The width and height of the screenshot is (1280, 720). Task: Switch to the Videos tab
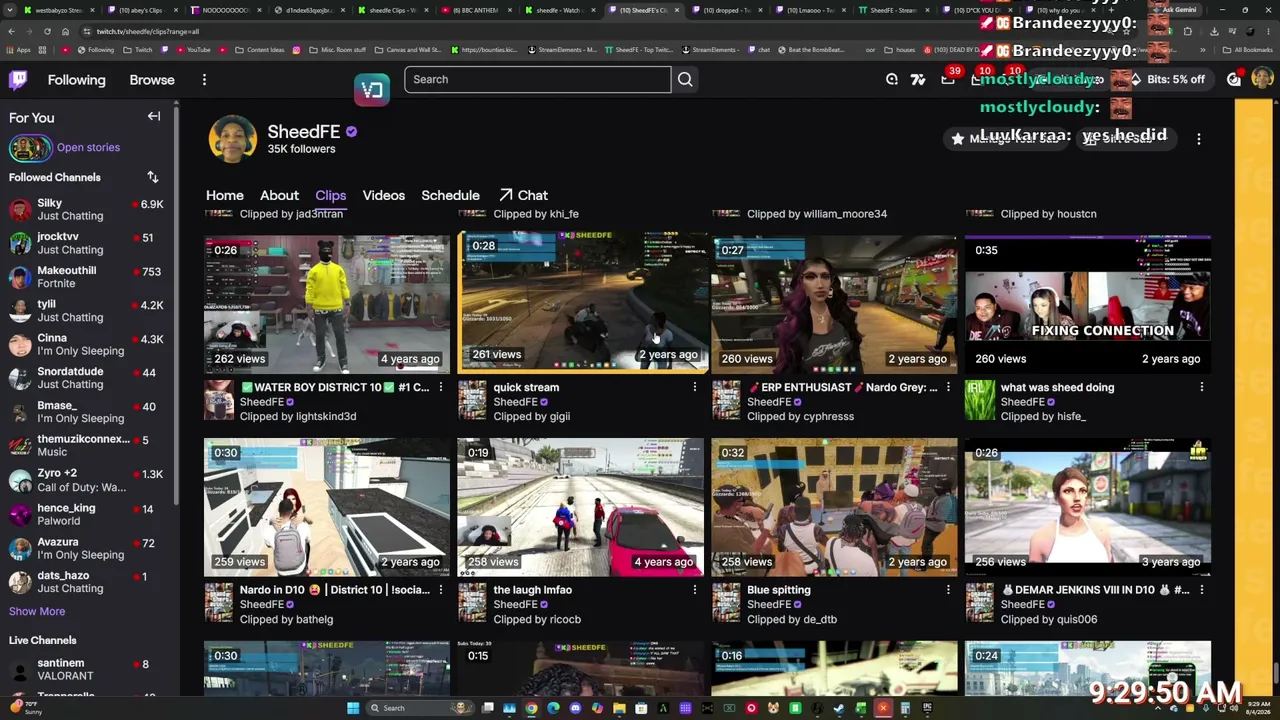click(x=384, y=195)
